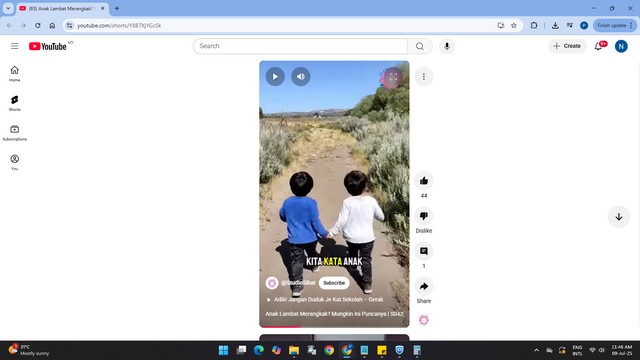Toggle play on the Short video

click(x=275, y=76)
